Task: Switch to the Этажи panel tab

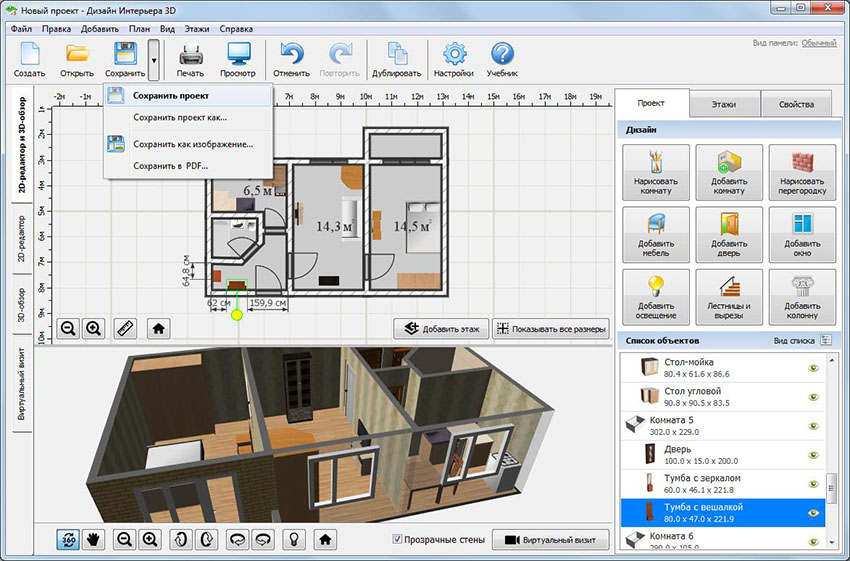Action: pyautogui.click(x=724, y=104)
